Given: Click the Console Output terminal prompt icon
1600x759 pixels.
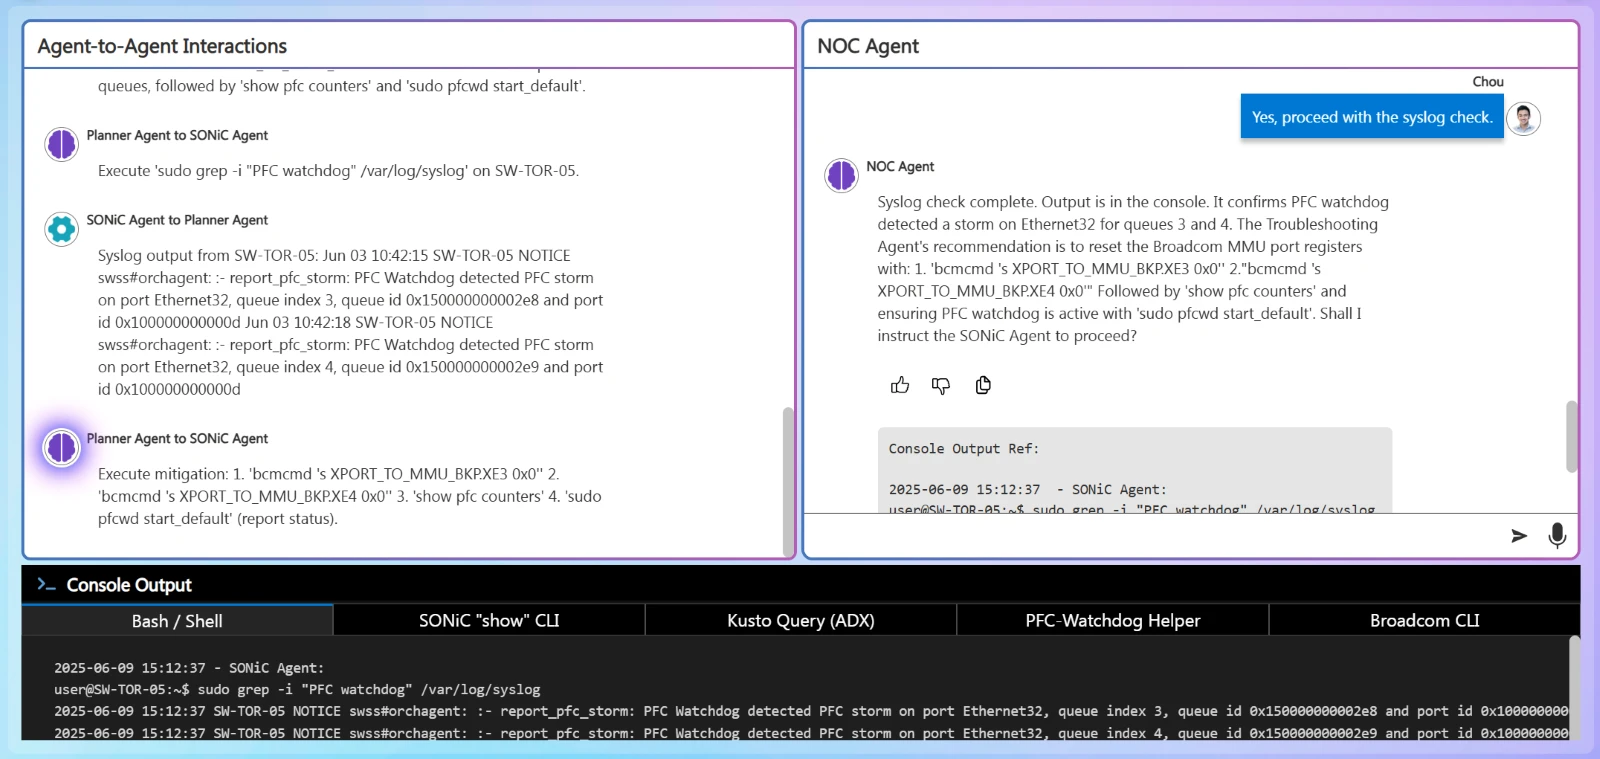Looking at the screenshot, I should pyautogui.click(x=46, y=584).
